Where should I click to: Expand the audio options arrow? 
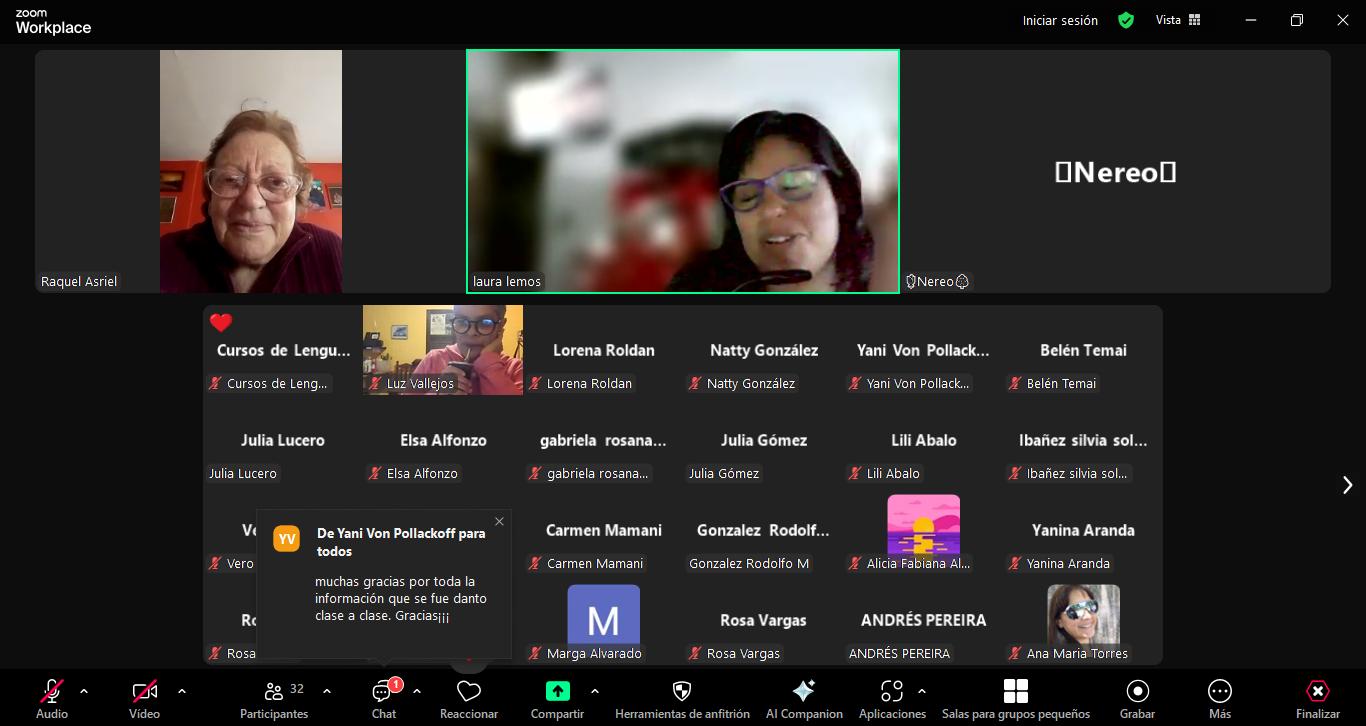tap(84, 691)
